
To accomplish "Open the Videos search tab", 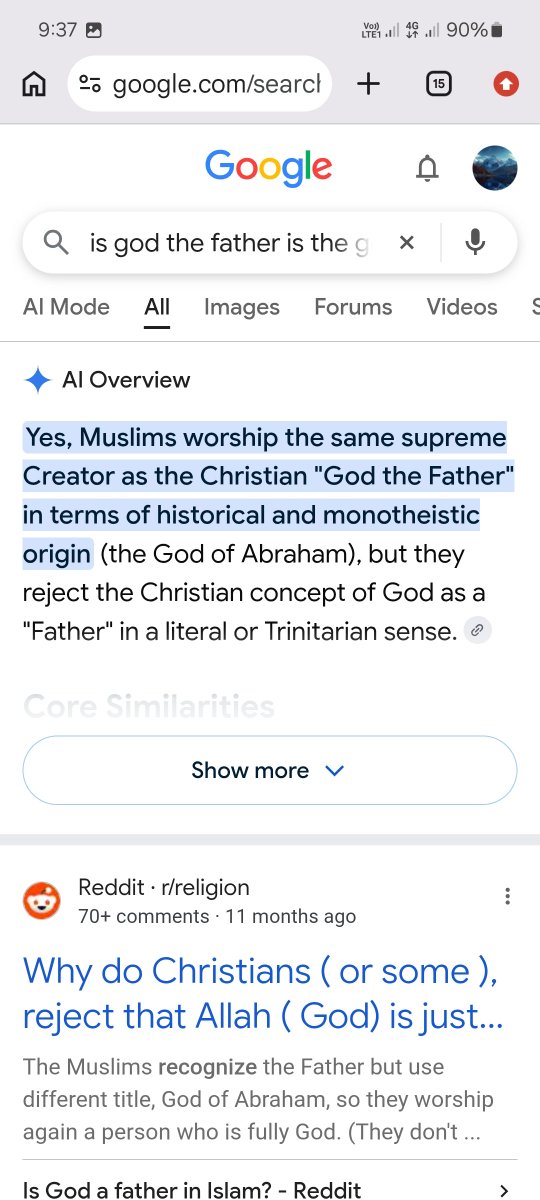I will [462, 307].
